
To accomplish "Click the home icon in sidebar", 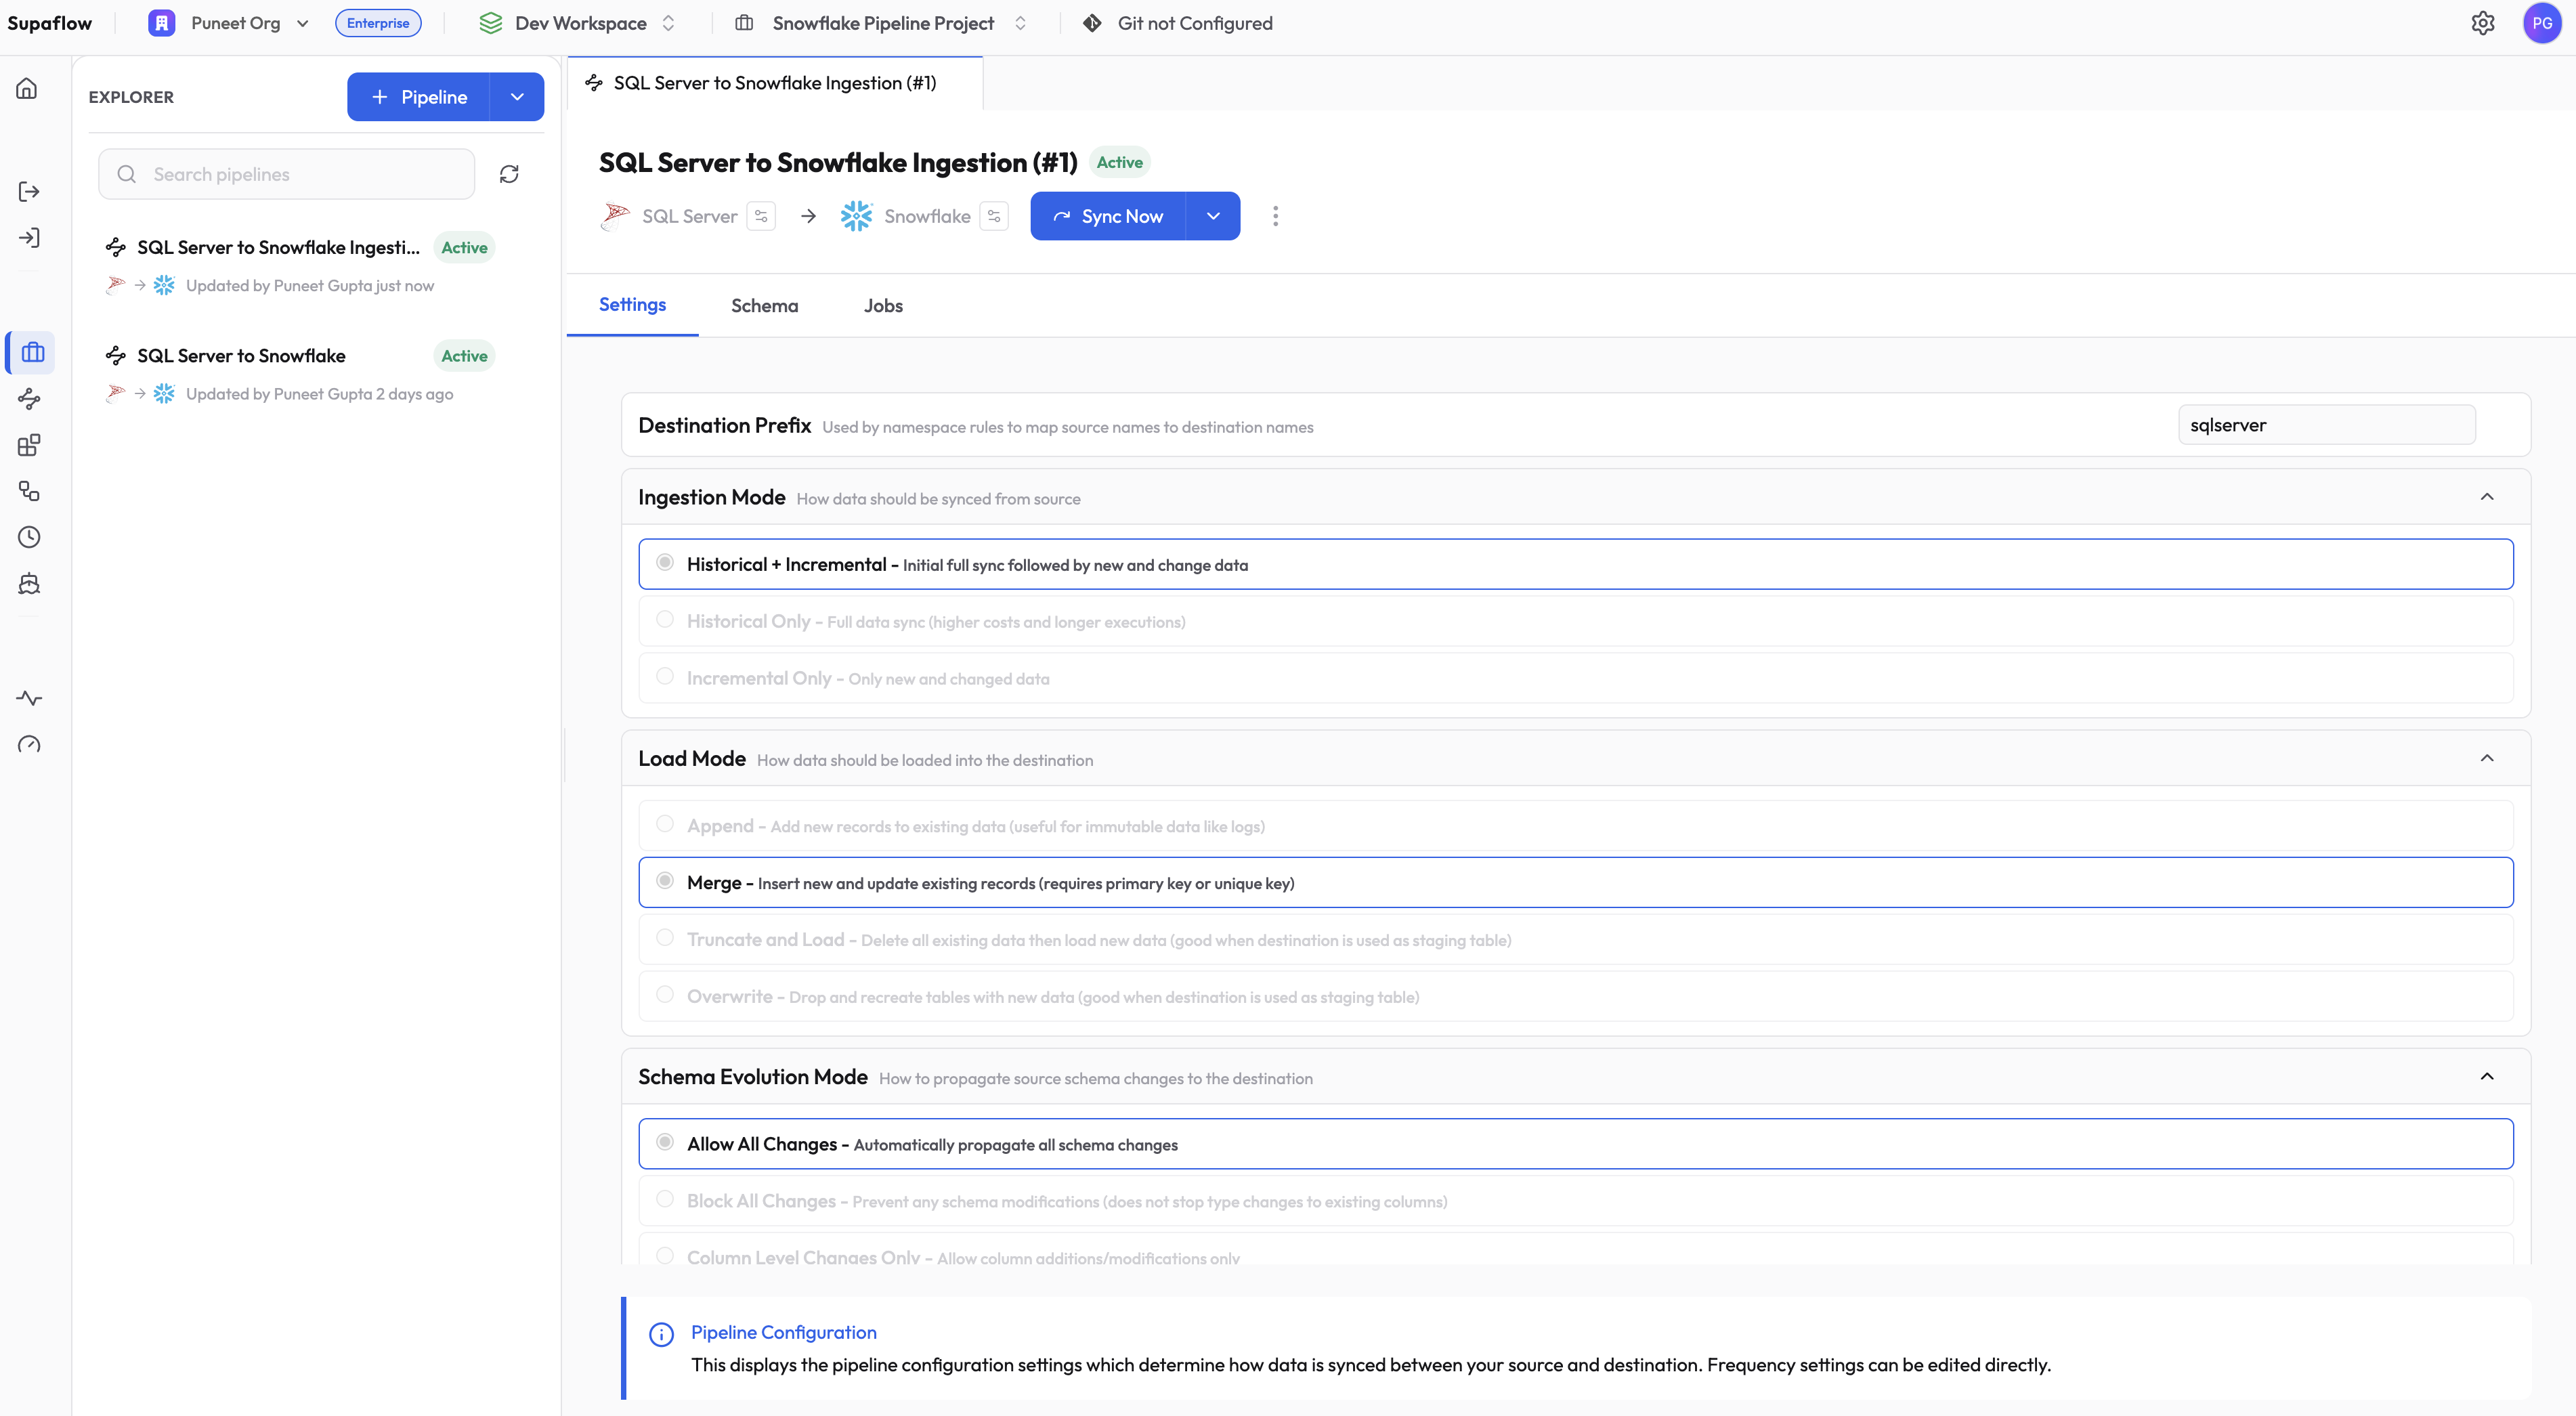I will coord(27,89).
